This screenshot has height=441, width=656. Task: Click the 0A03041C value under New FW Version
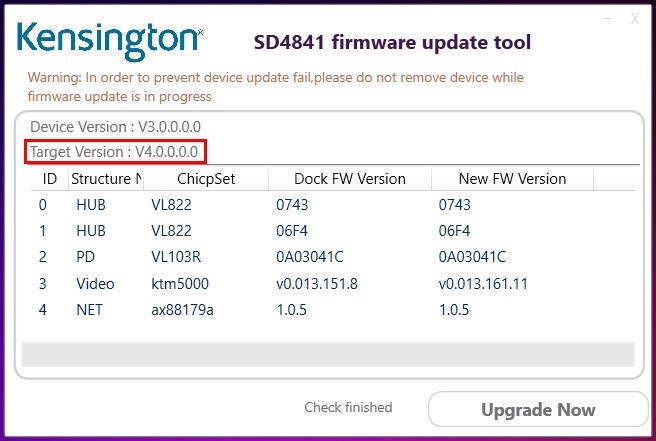click(472, 256)
